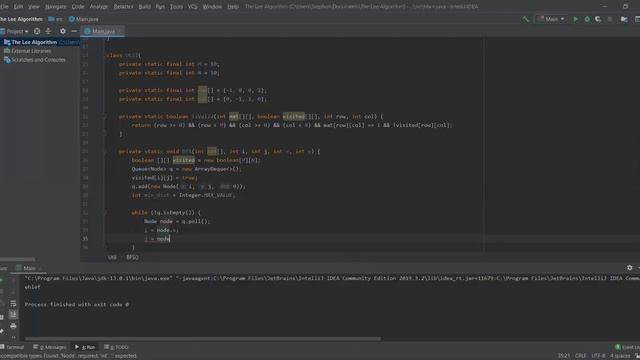This screenshot has height=360, width=640.
Task: Click the Build project hammer icon
Action: [x=525, y=19]
